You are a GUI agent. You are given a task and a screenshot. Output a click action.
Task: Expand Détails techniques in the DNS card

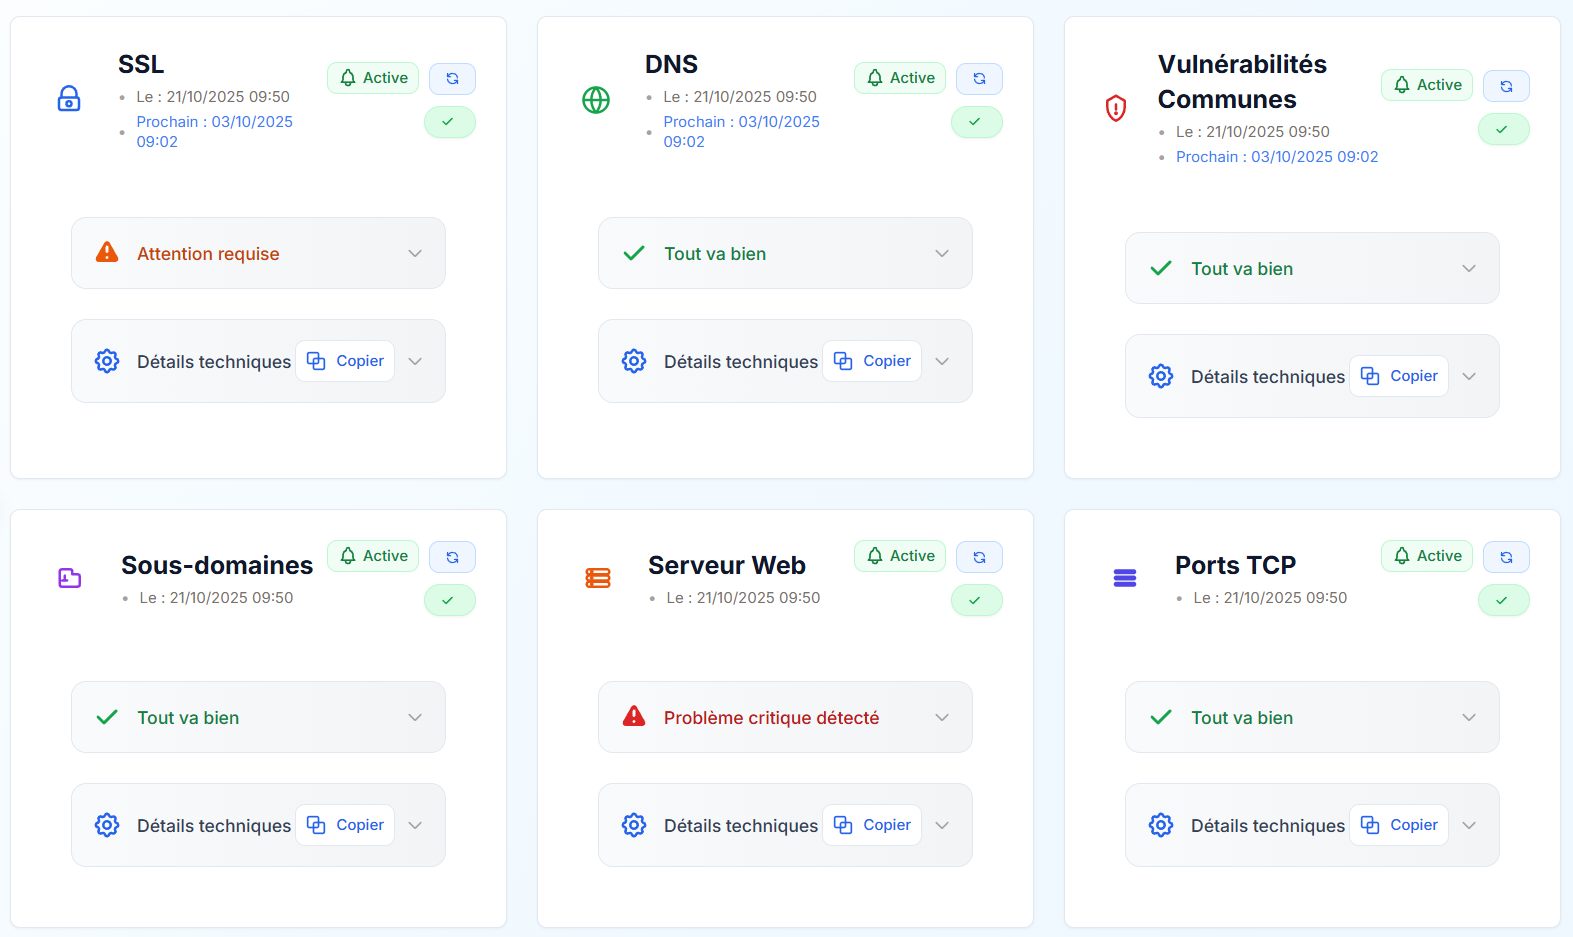point(941,361)
